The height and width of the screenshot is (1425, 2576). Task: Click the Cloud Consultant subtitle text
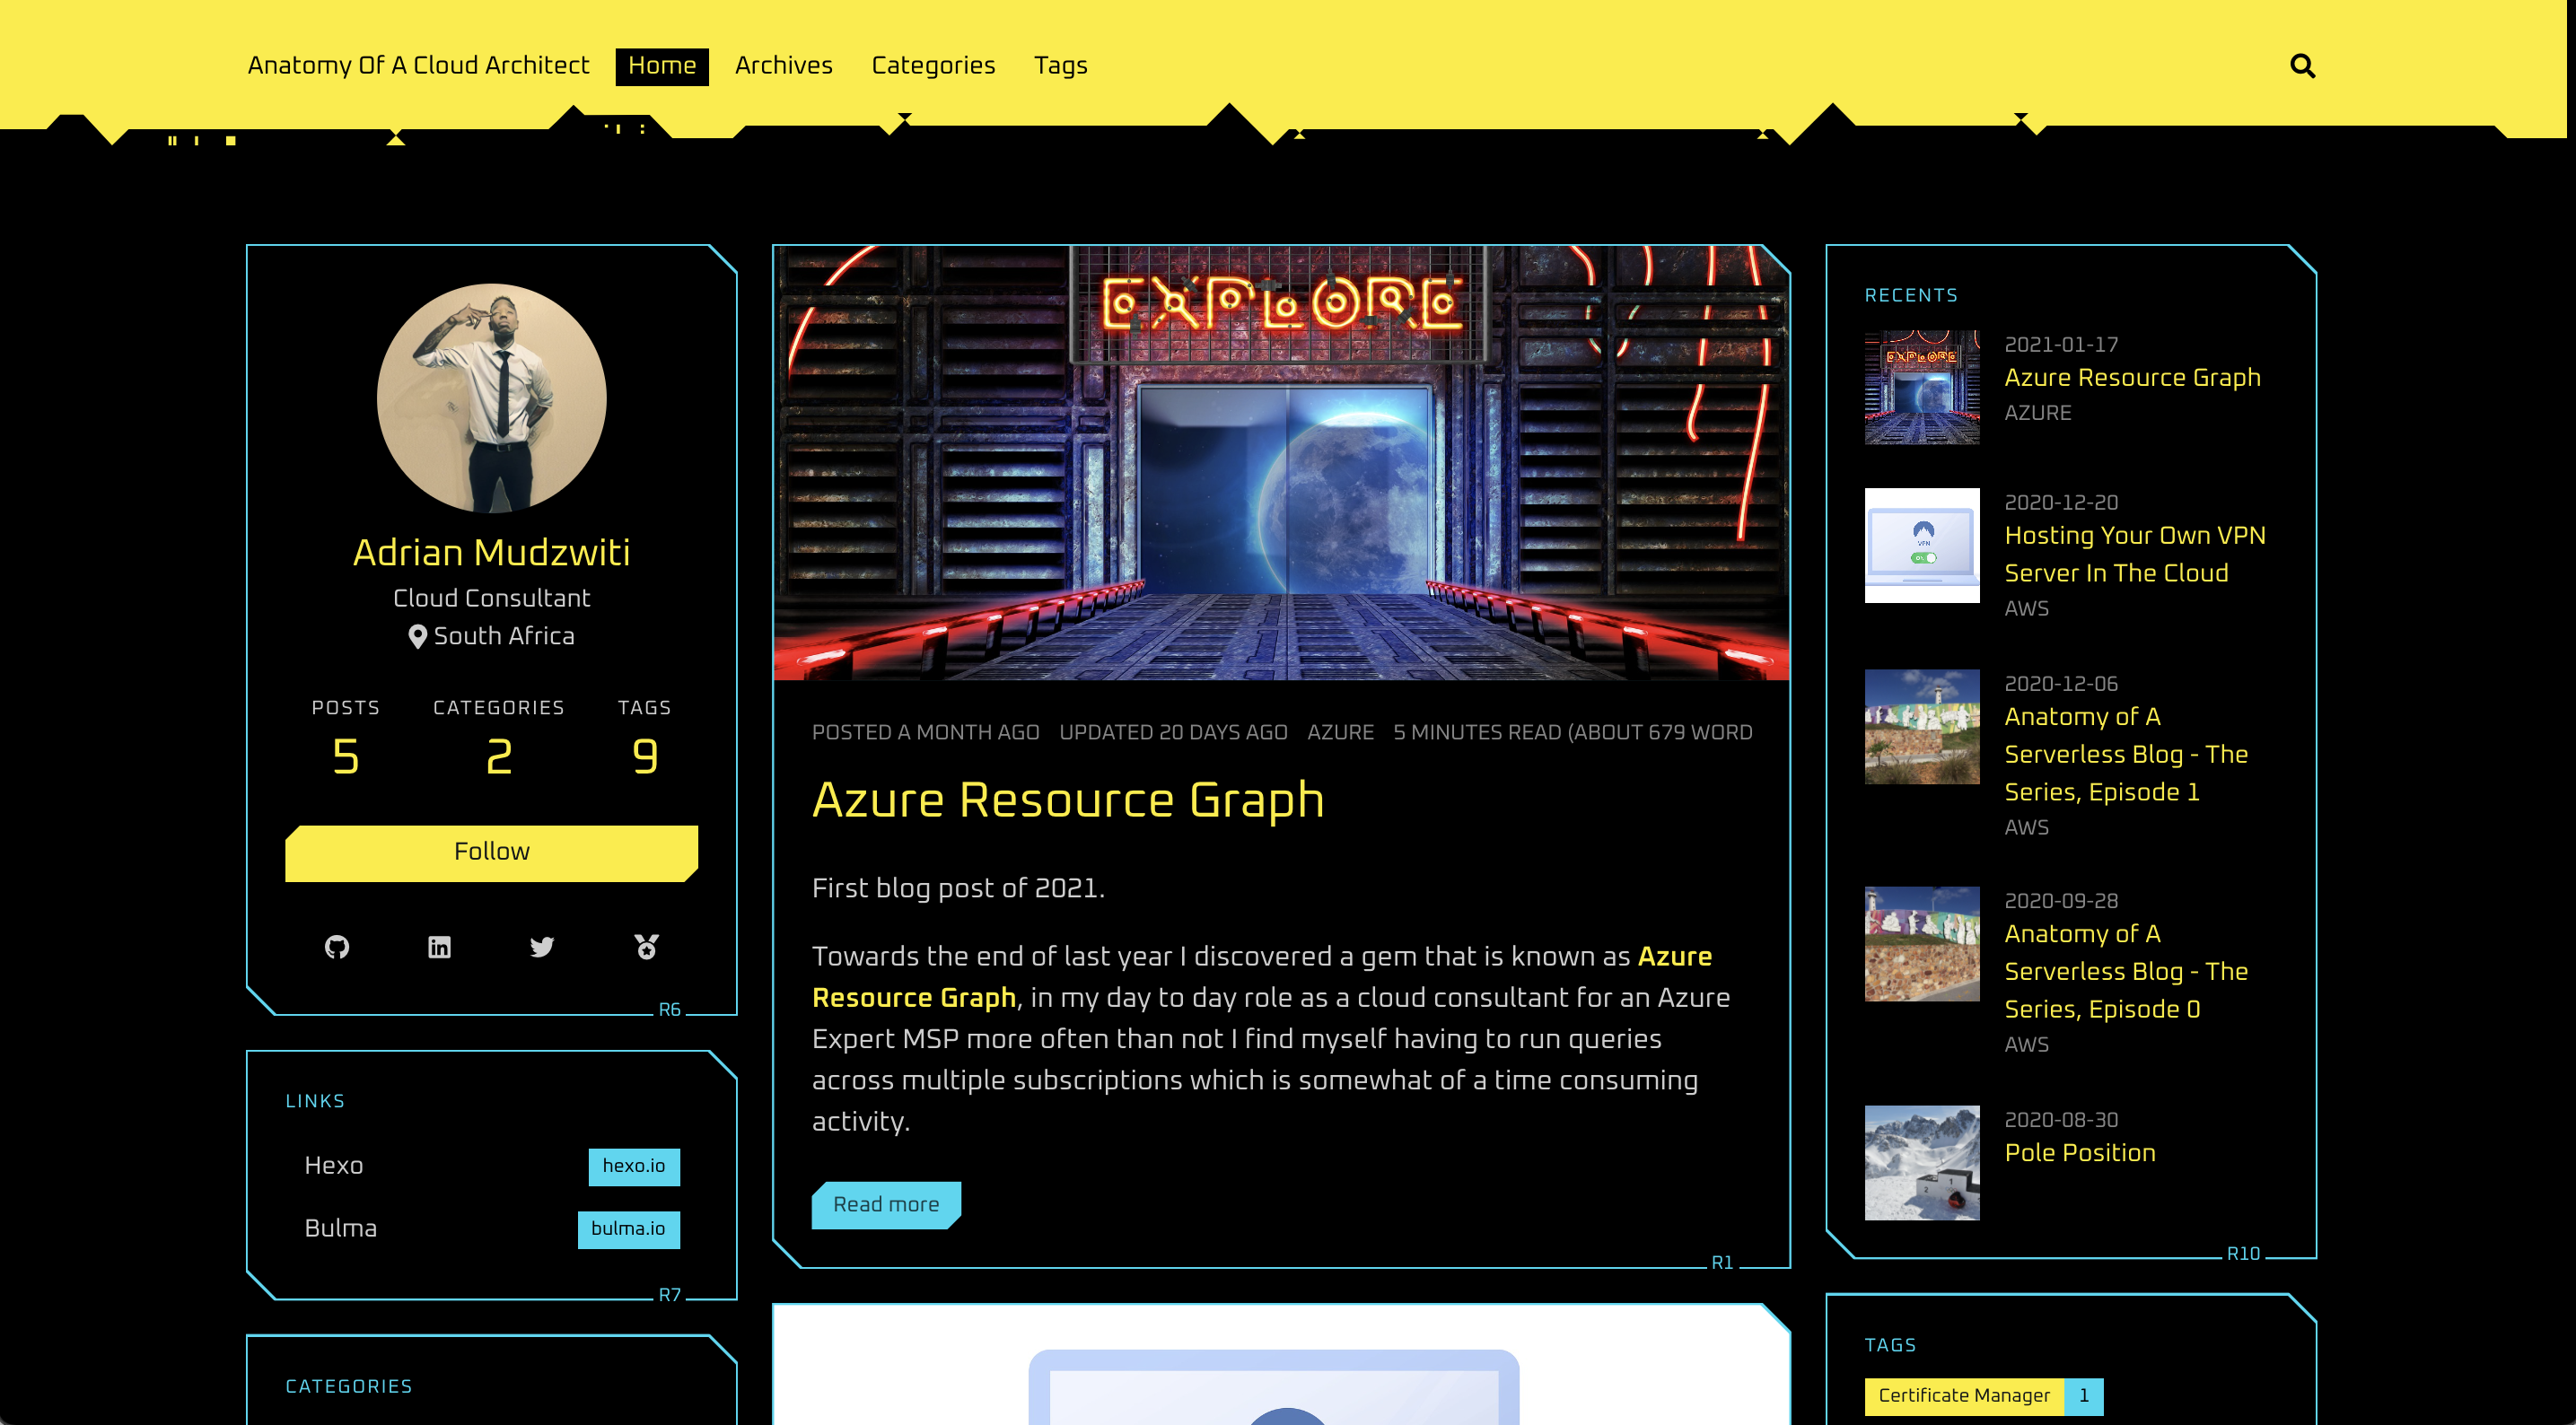491,598
